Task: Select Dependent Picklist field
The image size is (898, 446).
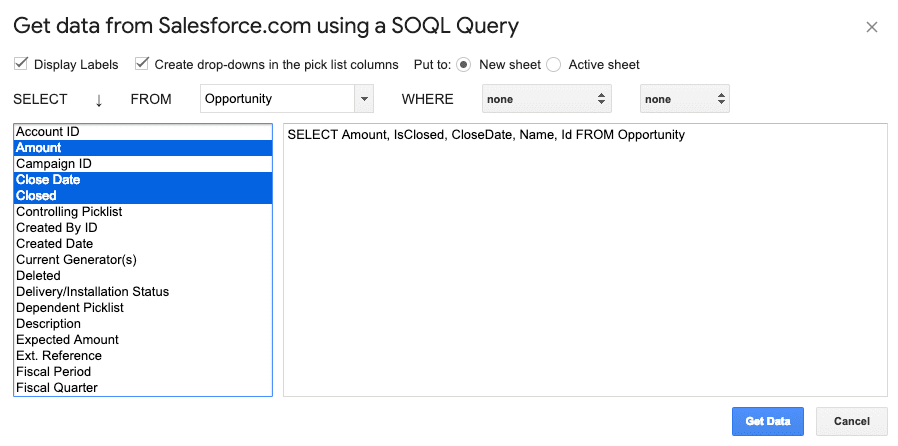Action: 143,308
